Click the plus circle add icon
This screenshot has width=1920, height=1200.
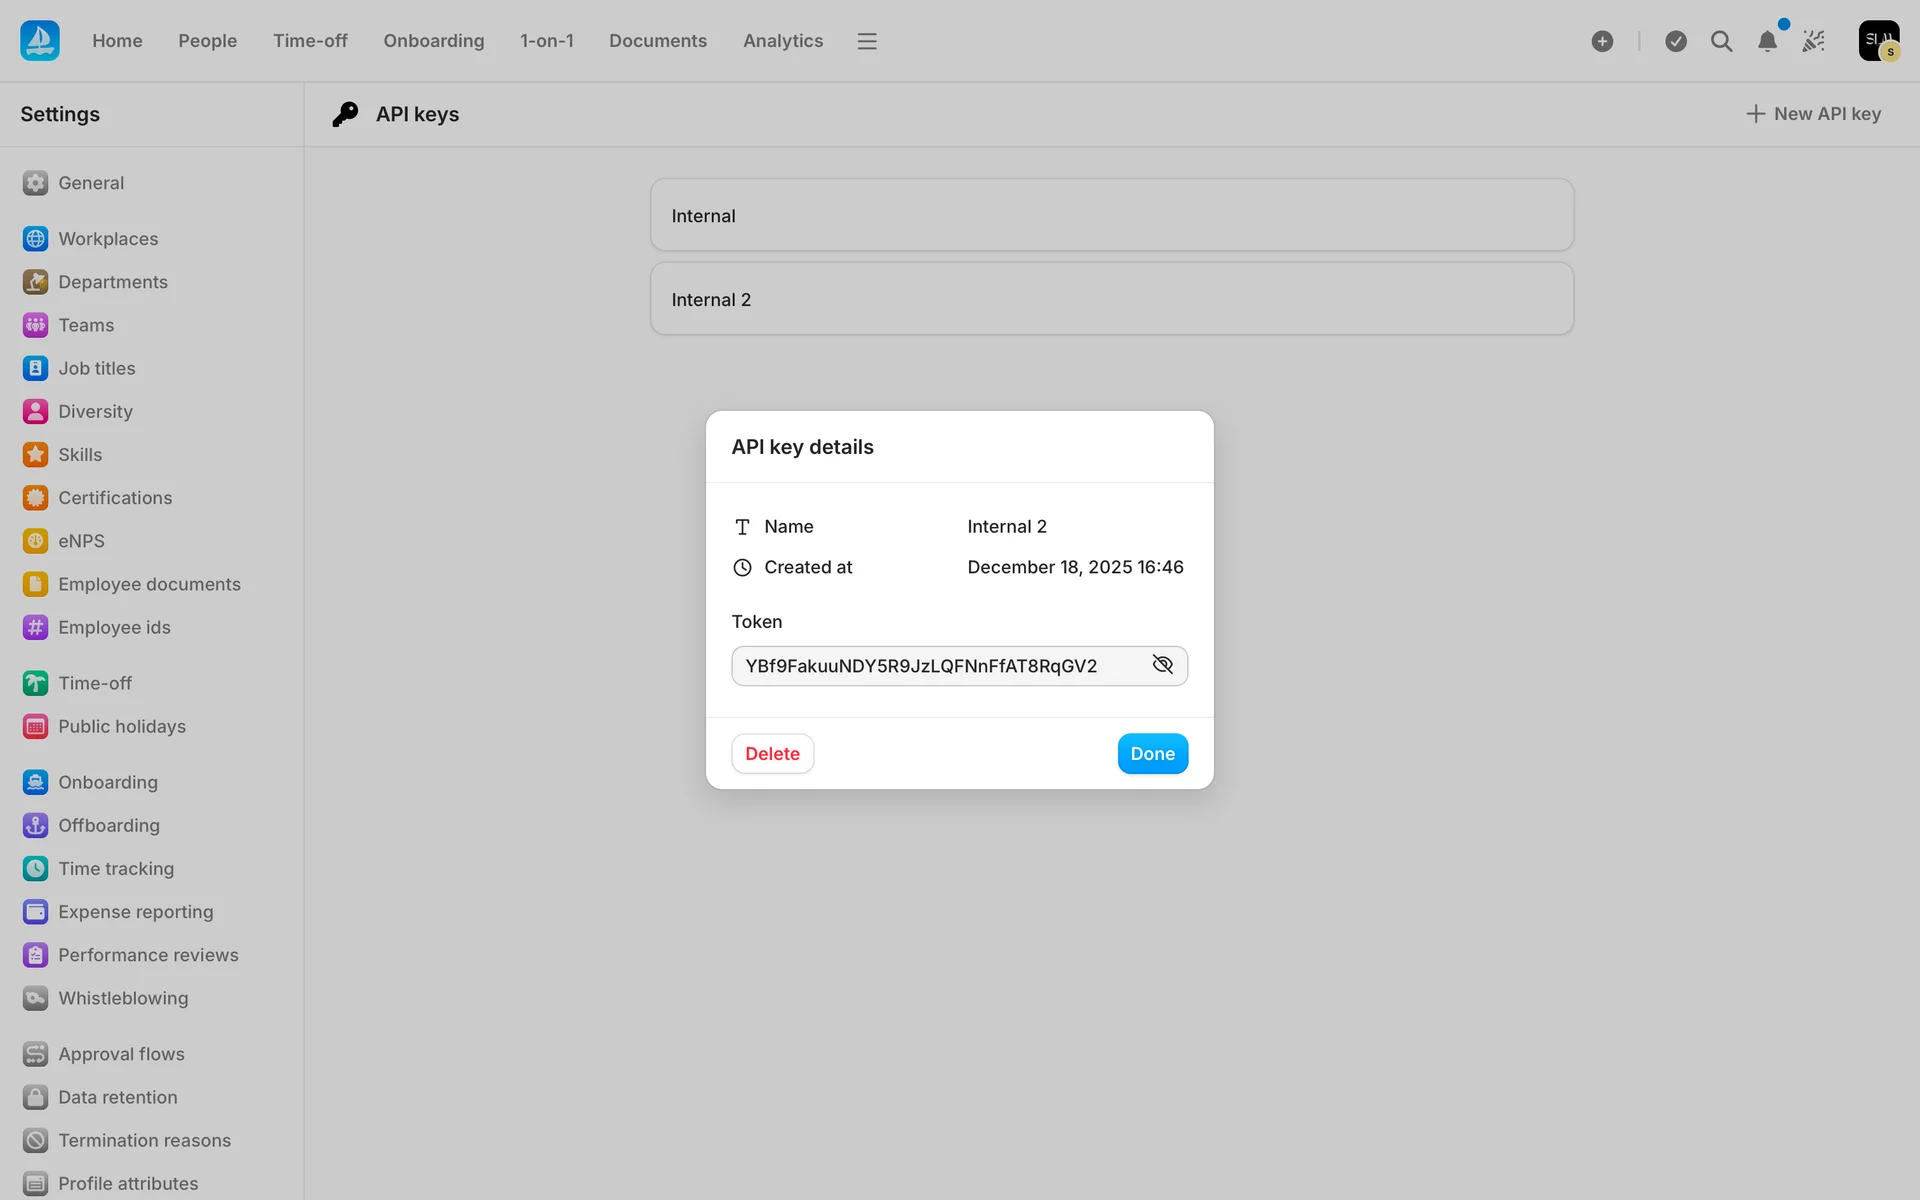point(1602,41)
